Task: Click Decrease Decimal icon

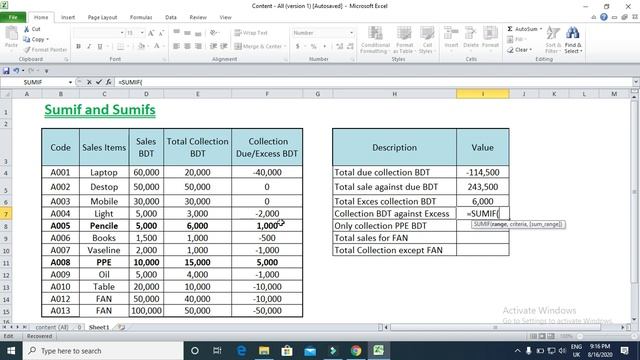Action: [350, 47]
